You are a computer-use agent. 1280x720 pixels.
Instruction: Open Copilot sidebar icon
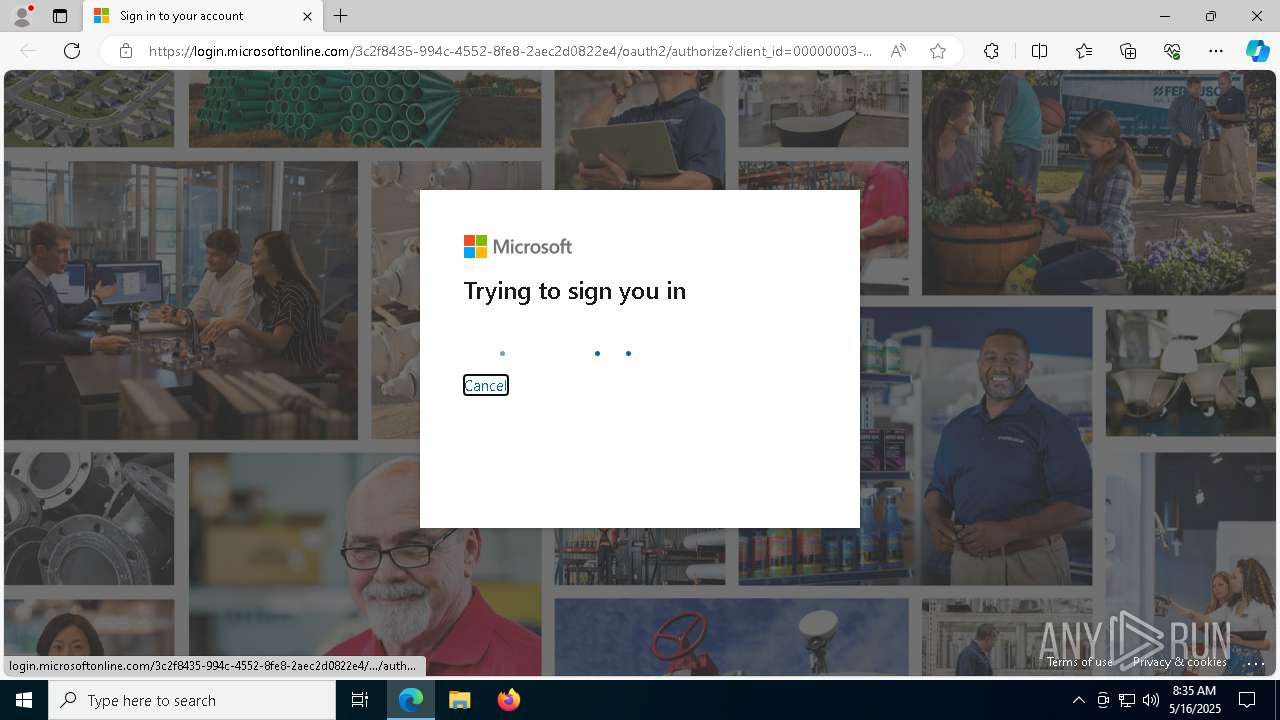click(1257, 51)
